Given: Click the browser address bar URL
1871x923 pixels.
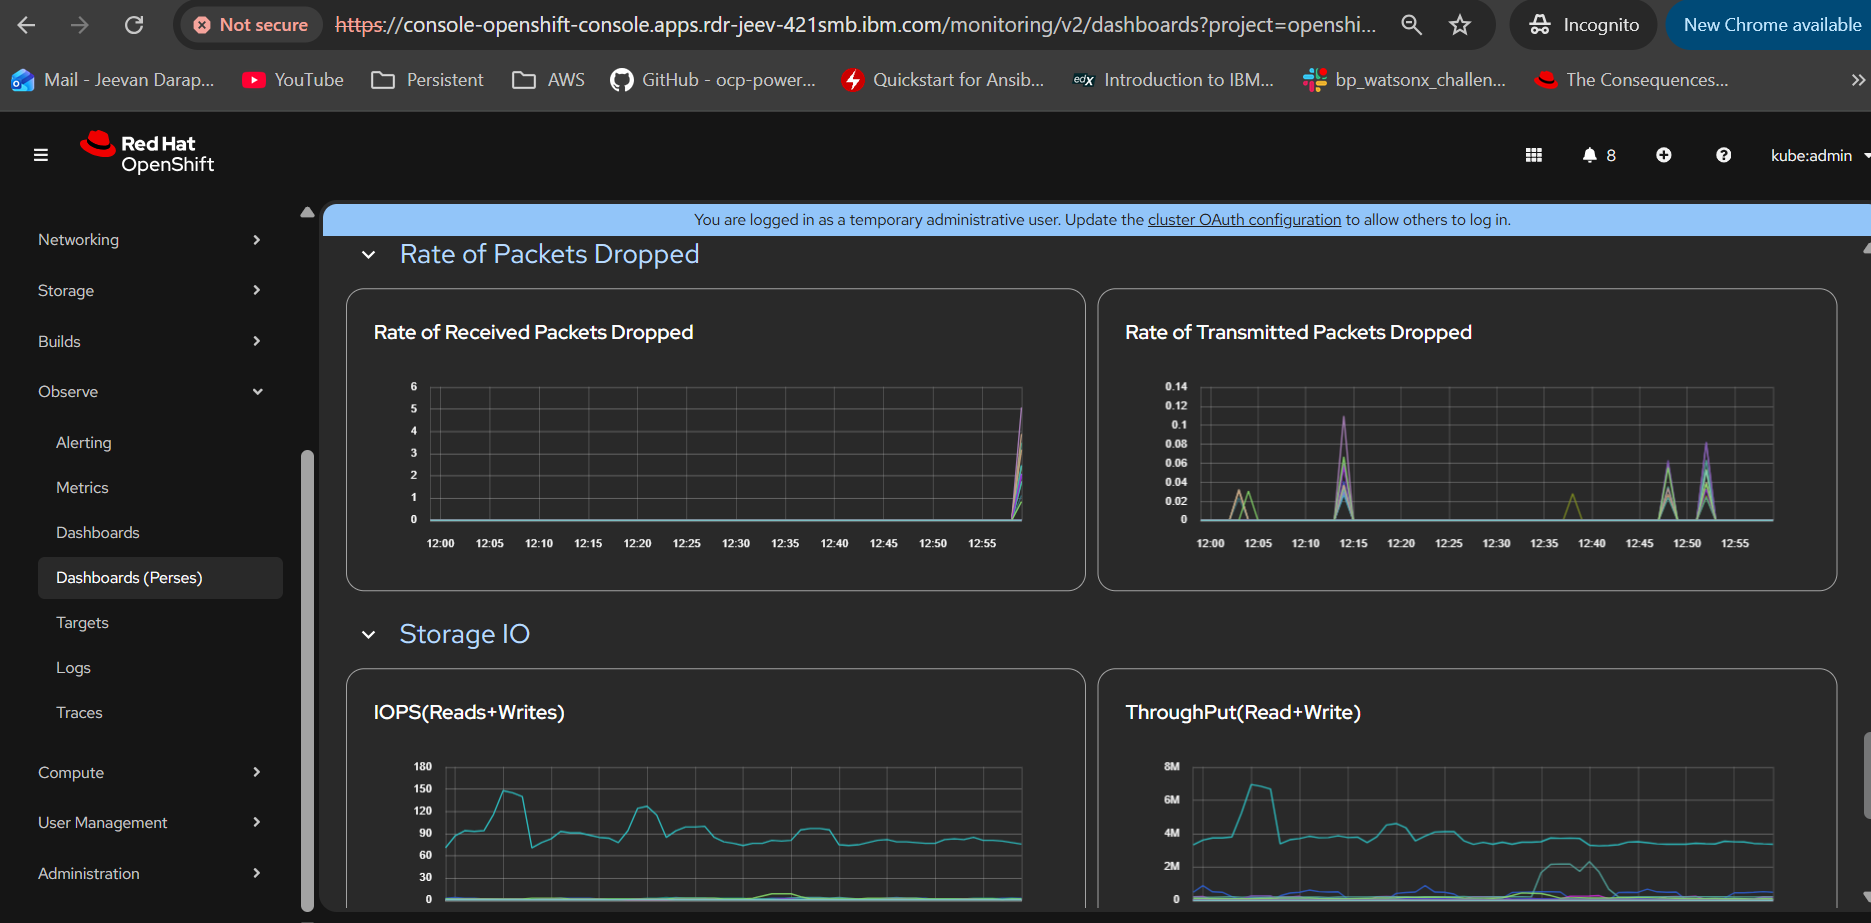Looking at the screenshot, I should point(855,25).
